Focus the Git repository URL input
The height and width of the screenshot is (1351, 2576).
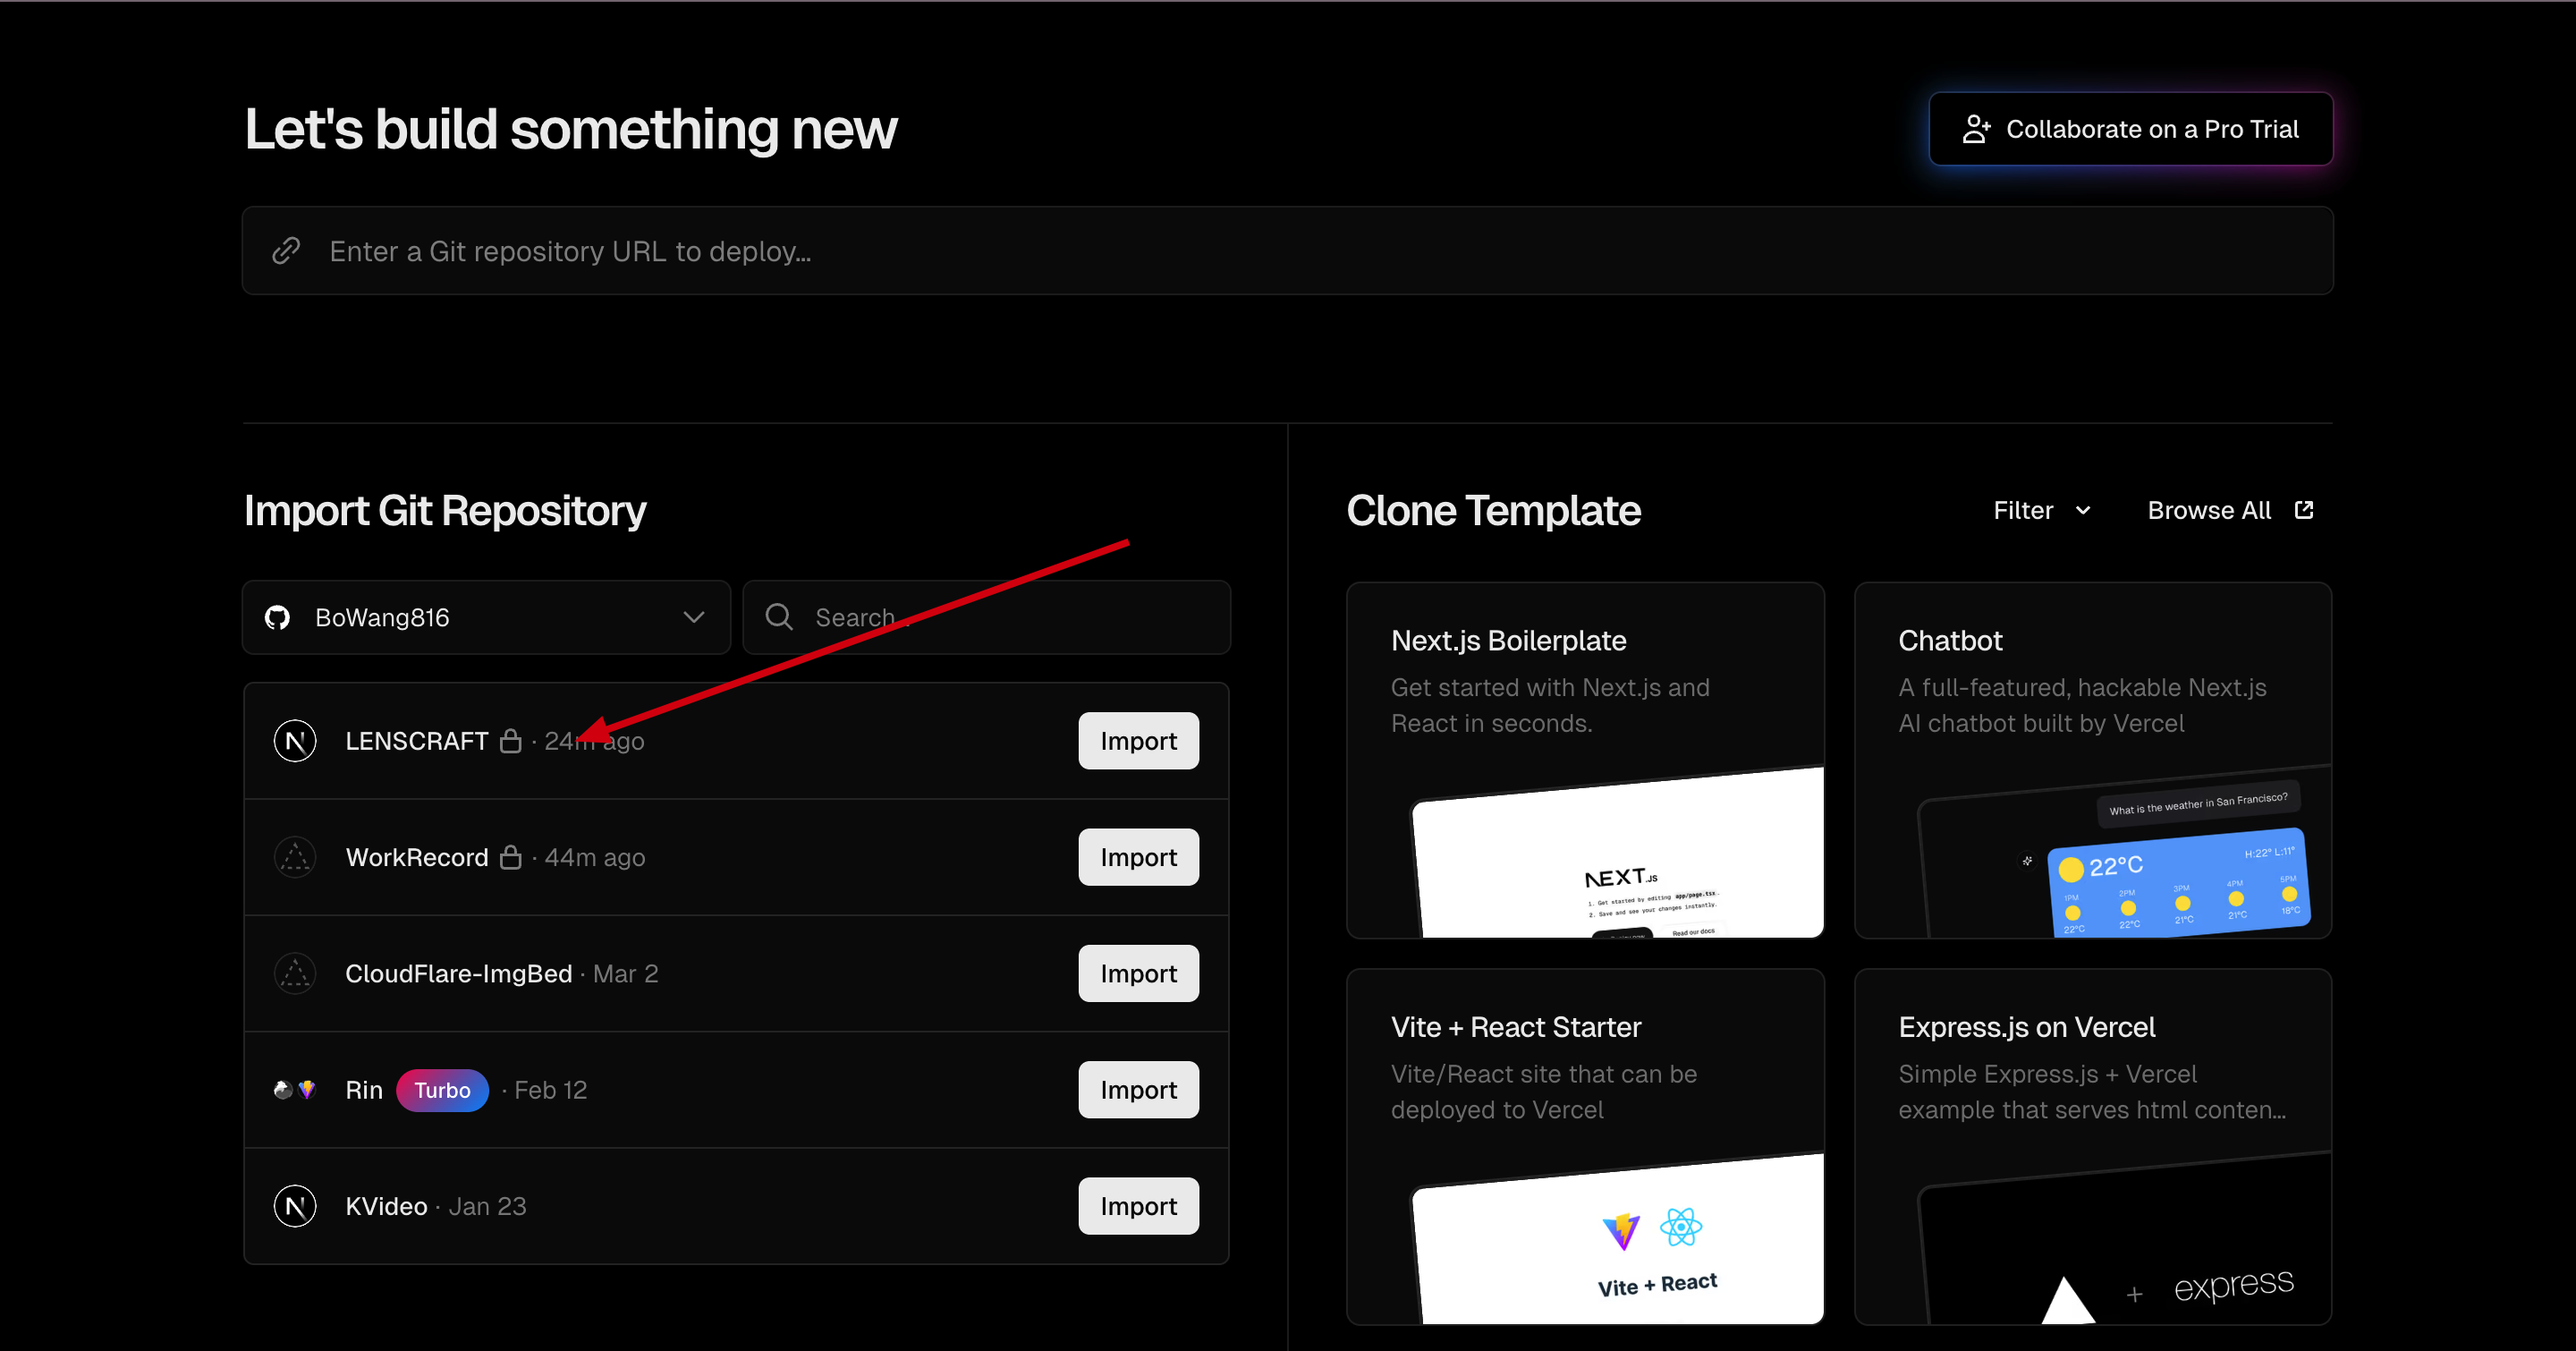(x=1300, y=251)
